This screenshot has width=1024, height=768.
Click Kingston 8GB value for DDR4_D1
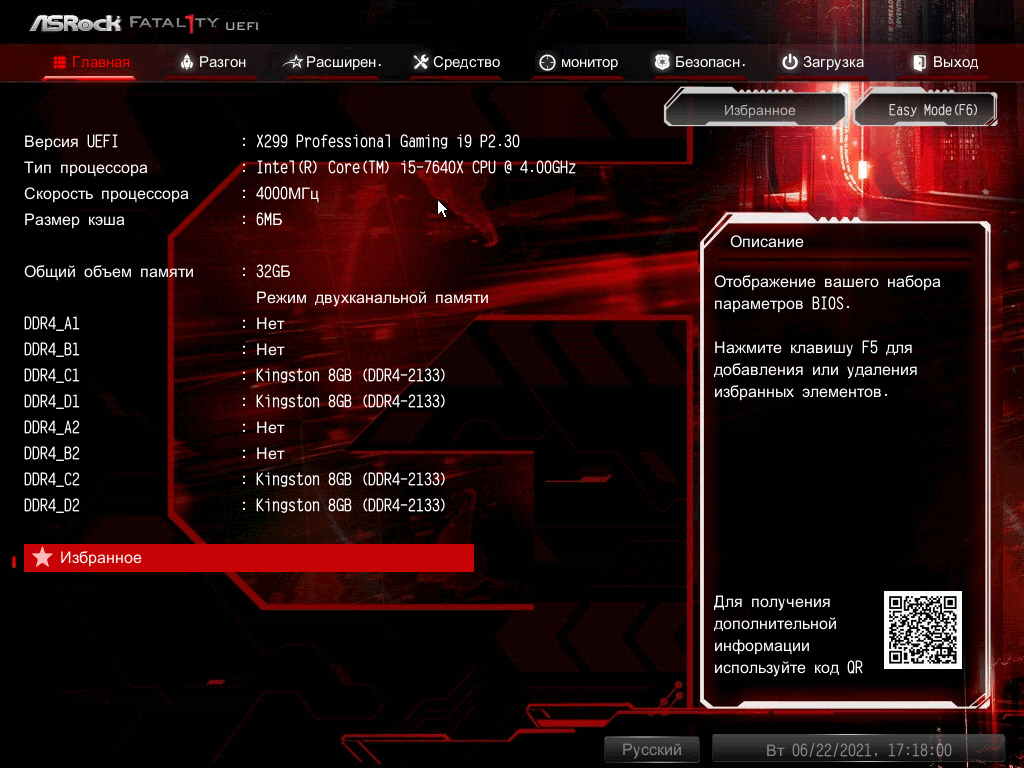click(x=351, y=402)
